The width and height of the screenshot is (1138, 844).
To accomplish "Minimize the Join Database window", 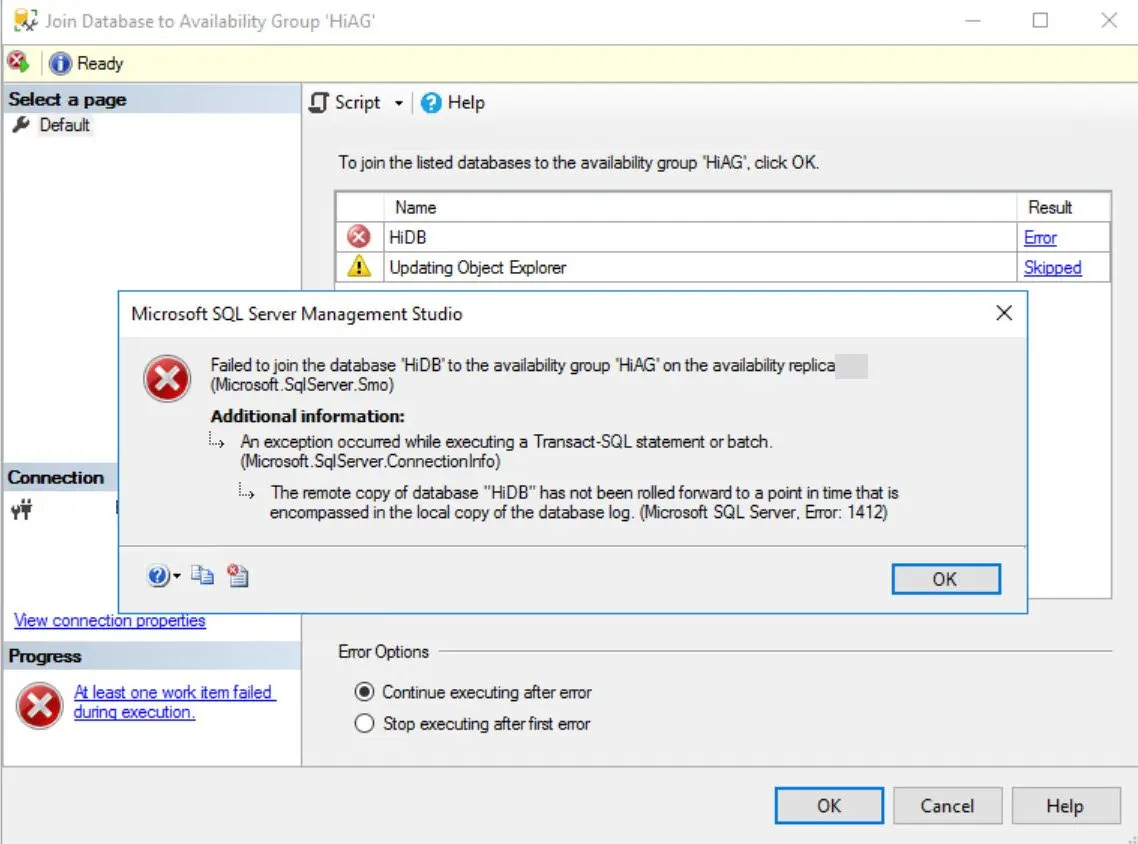I will 973,20.
